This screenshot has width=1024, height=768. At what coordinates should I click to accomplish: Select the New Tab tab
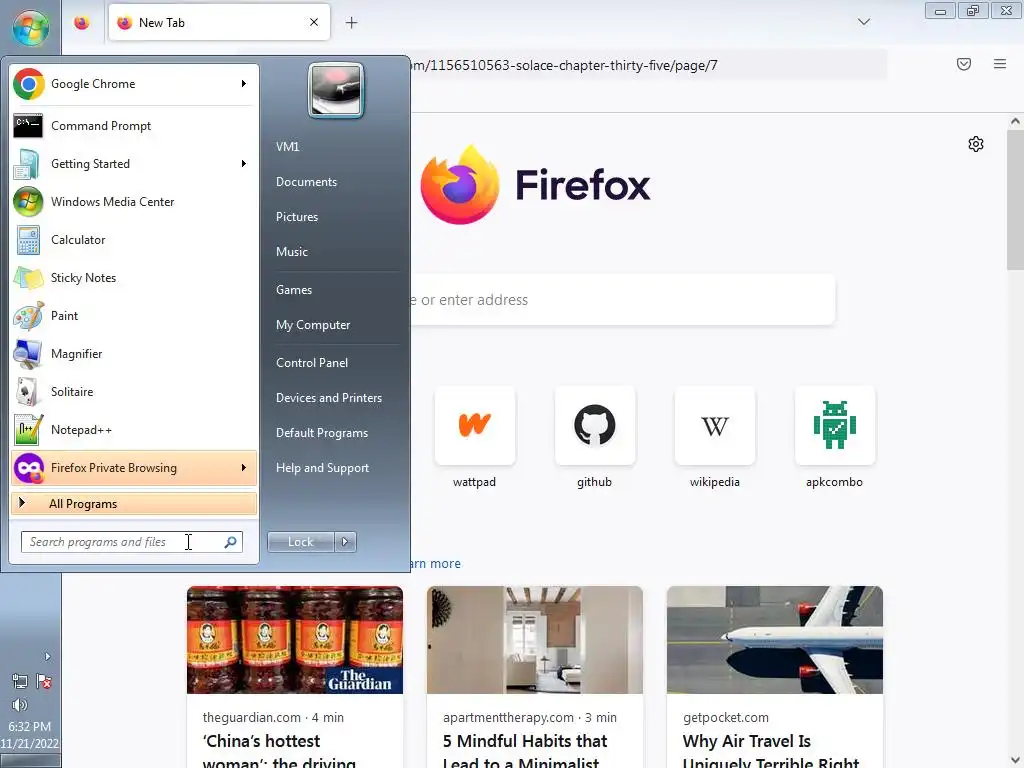[219, 23]
